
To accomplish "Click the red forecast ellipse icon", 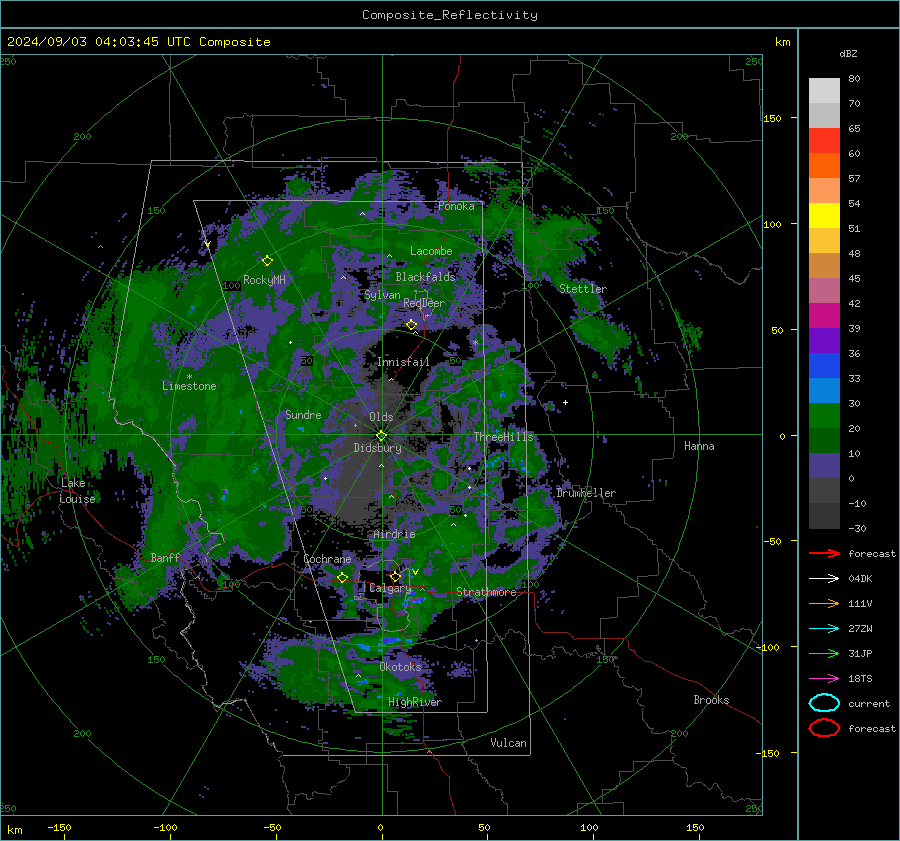I will click(x=824, y=728).
